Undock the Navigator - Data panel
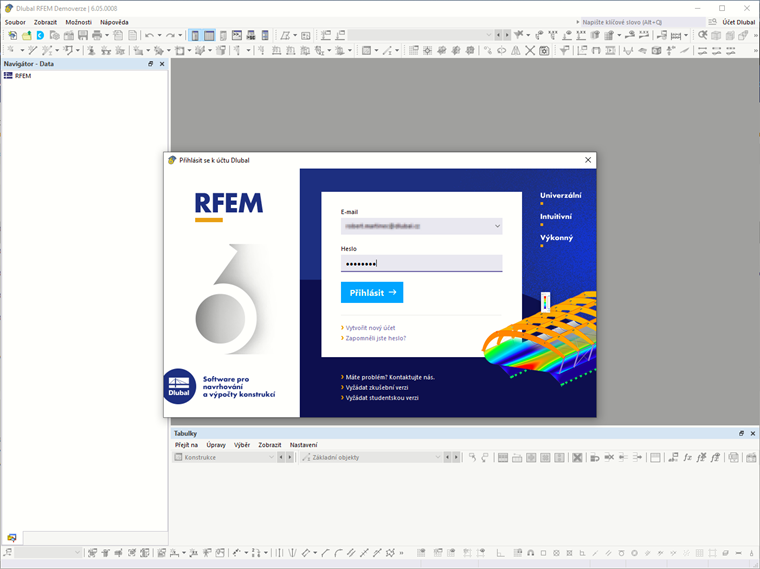This screenshot has height=569, width=760. tap(150, 63)
